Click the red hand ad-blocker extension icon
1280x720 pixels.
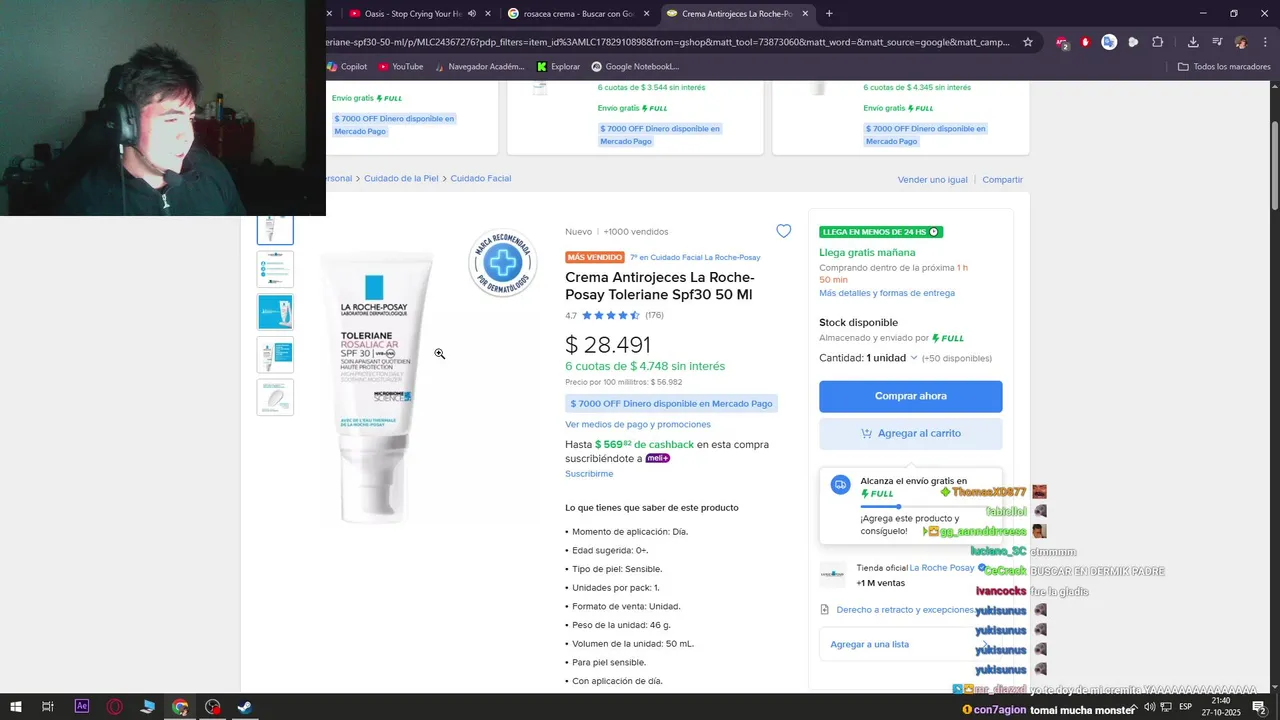pos(1085,42)
